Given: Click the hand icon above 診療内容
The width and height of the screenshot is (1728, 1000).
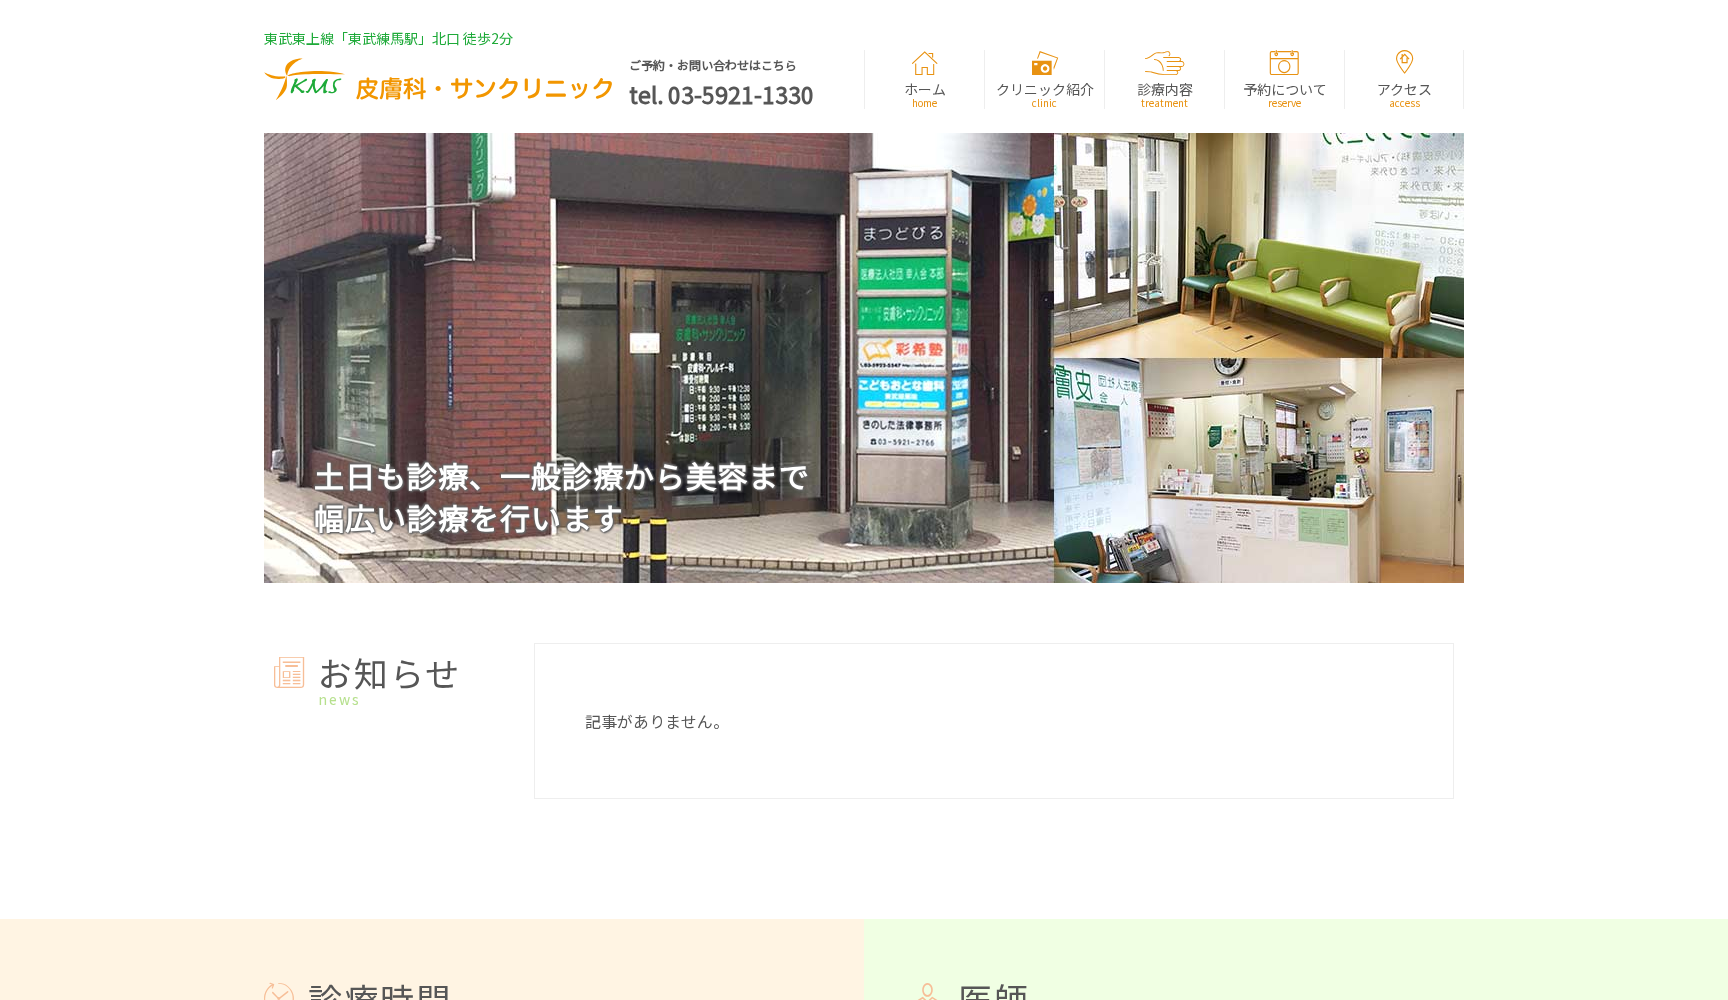Looking at the screenshot, I should pos(1163,63).
